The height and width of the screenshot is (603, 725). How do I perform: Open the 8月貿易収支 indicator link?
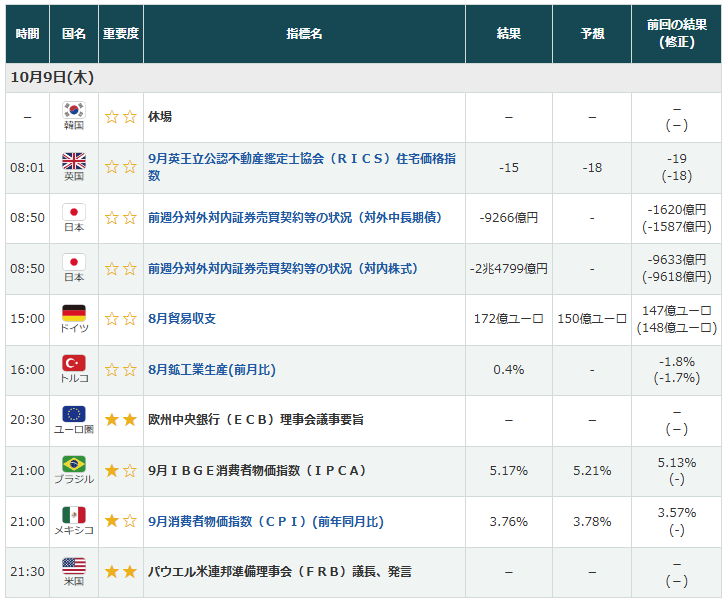click(181, 319)
